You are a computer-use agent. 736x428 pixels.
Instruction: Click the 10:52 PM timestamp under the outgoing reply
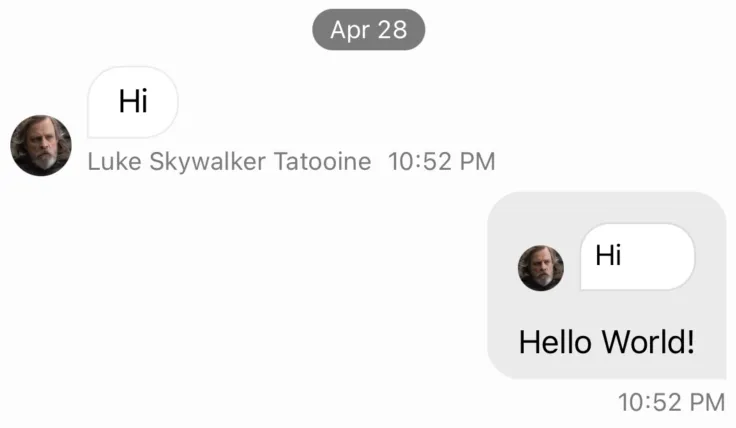click(671, 402)
